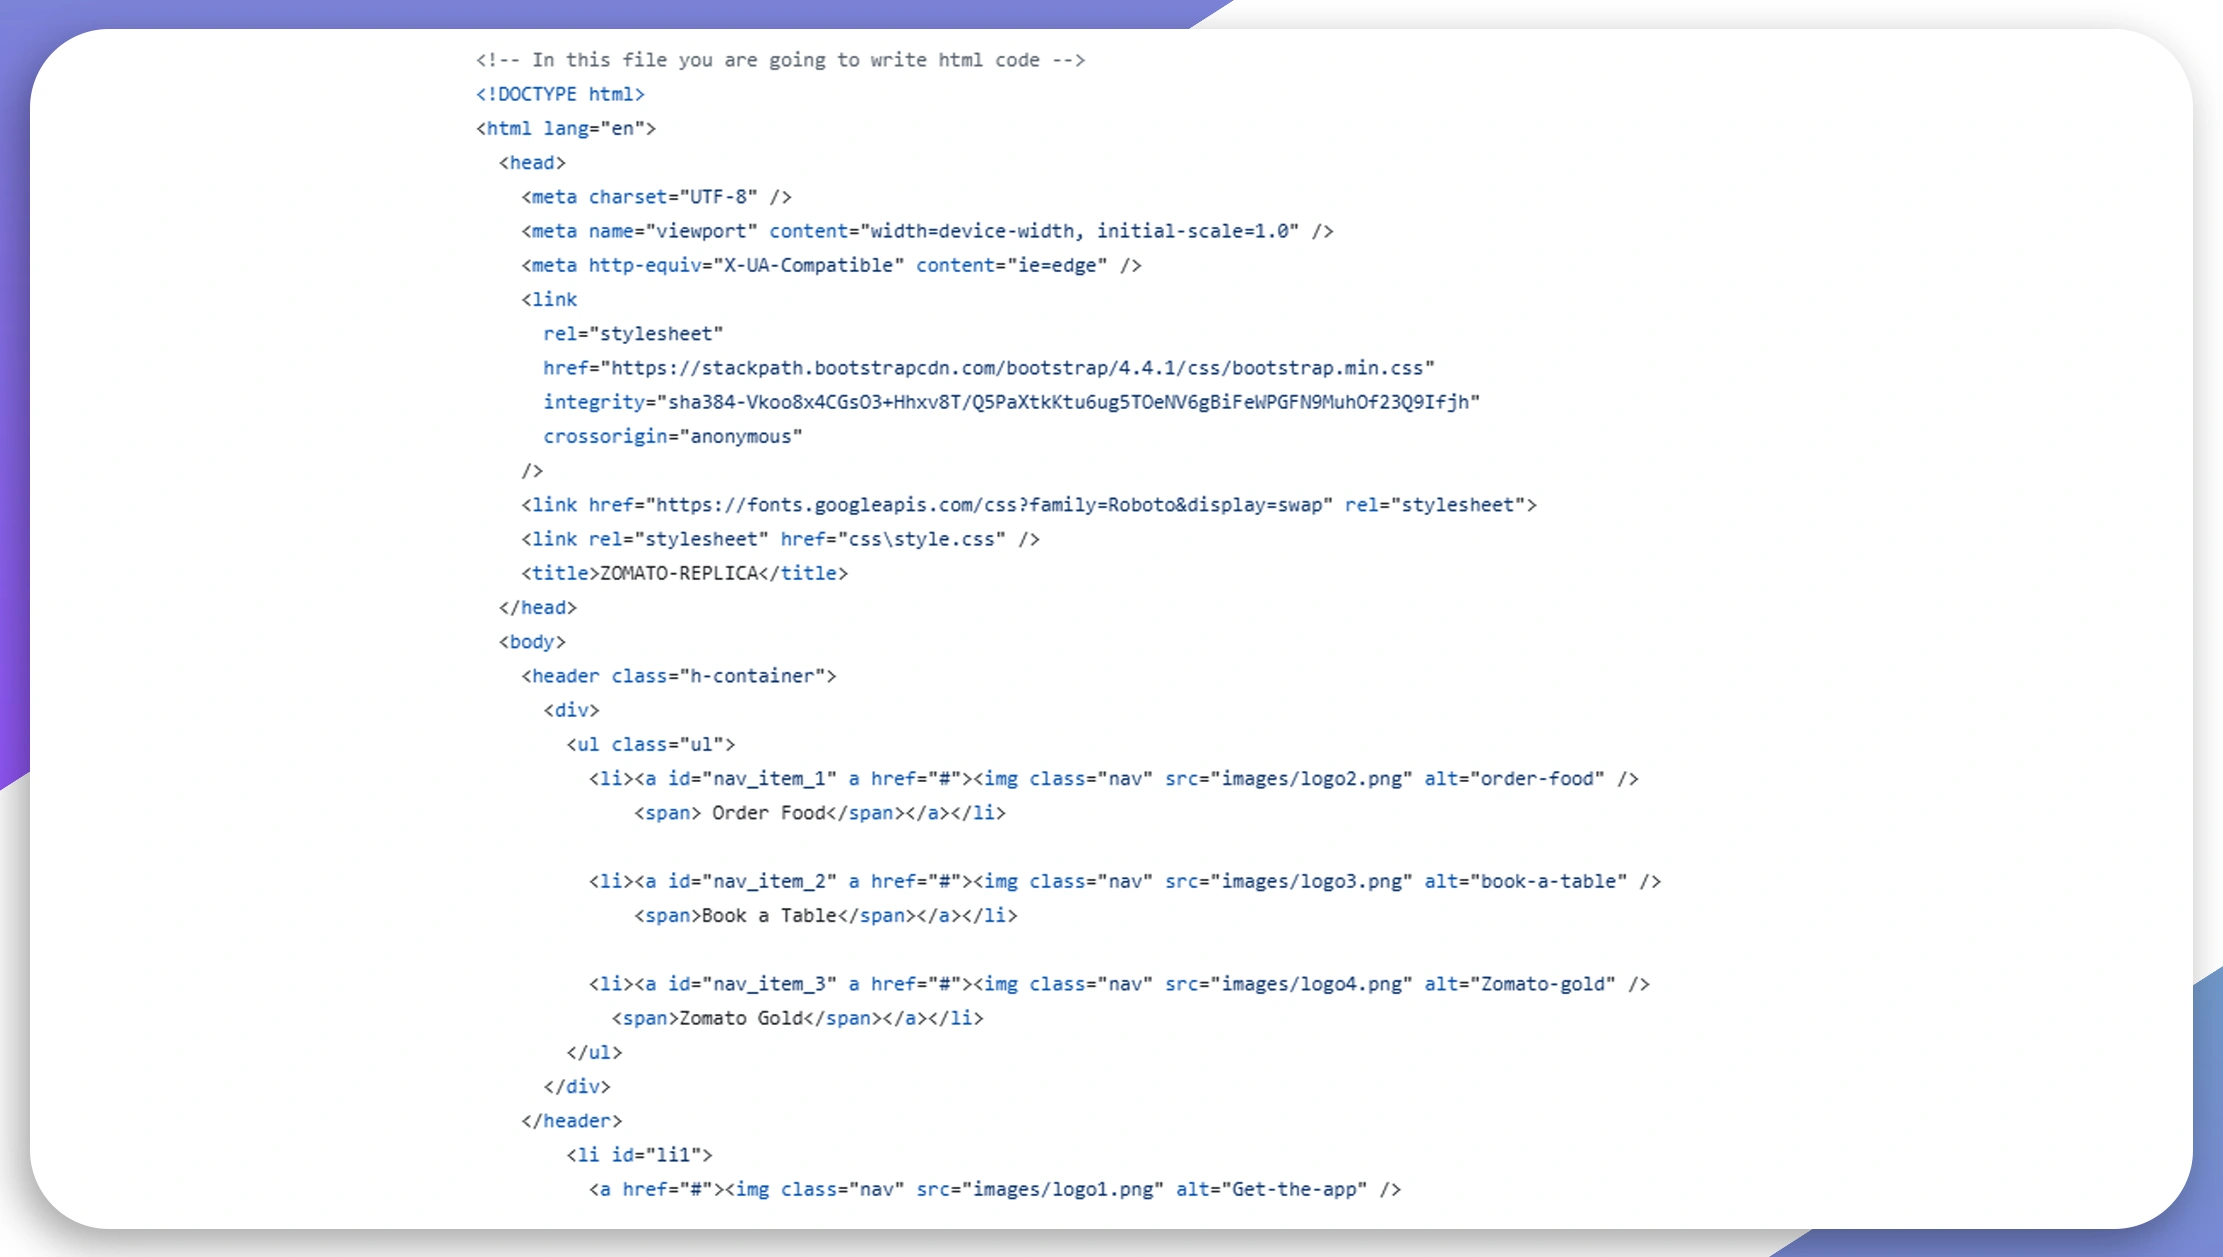Click the DOCTYPE html declaration line
This screenshot has height=1257, width=2223.
click(560, 94)
